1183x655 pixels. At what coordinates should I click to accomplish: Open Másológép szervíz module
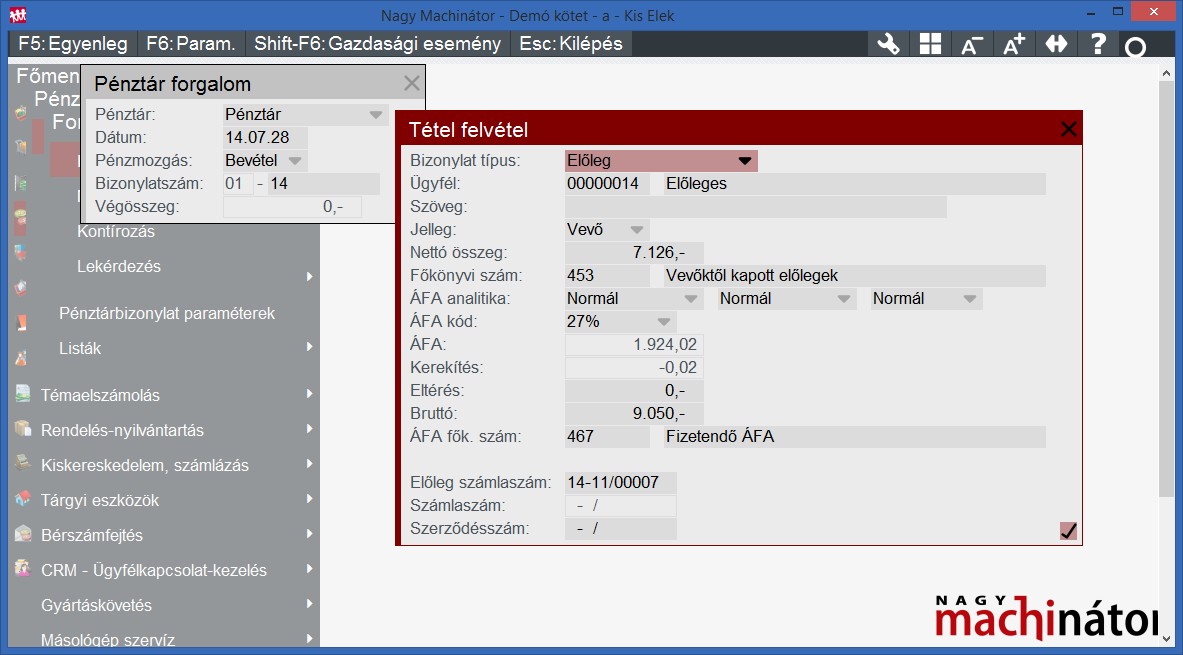[108, 640]
